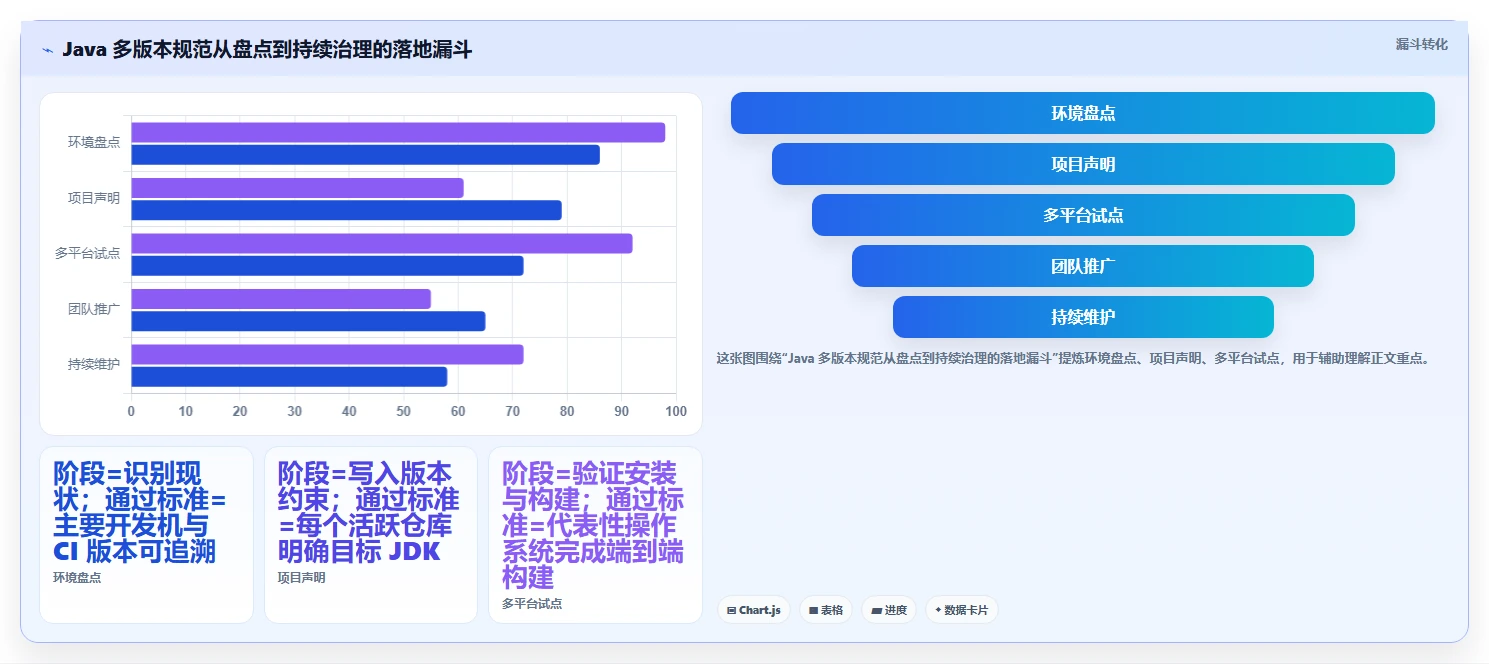1489x664 pixels.
Task: Click the descriptive caption beginning 这张图围绕
Action: (1074, 358)
